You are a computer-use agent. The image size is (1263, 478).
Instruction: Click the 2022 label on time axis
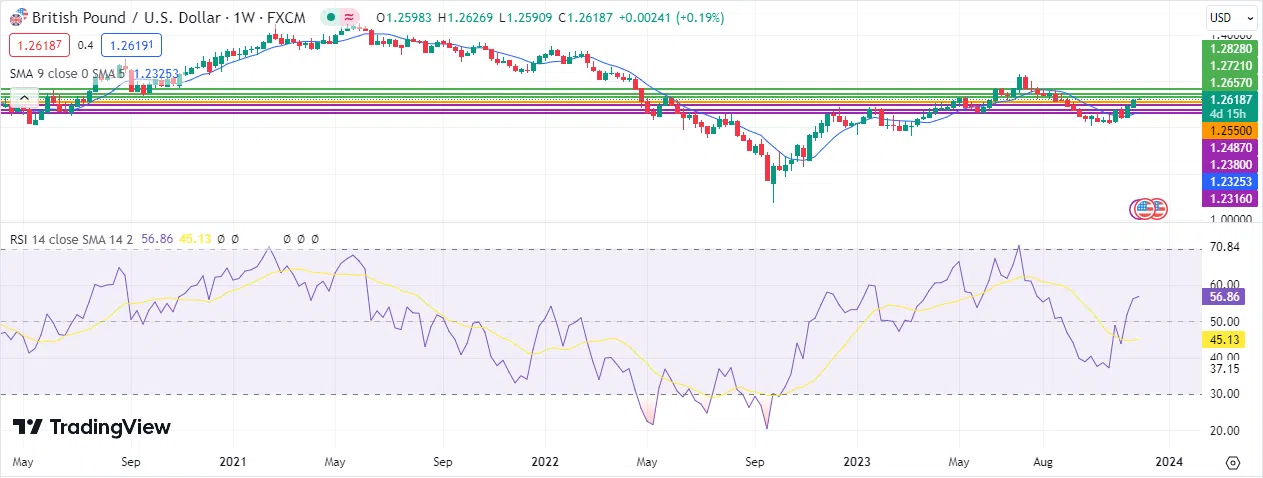[545, 463]
